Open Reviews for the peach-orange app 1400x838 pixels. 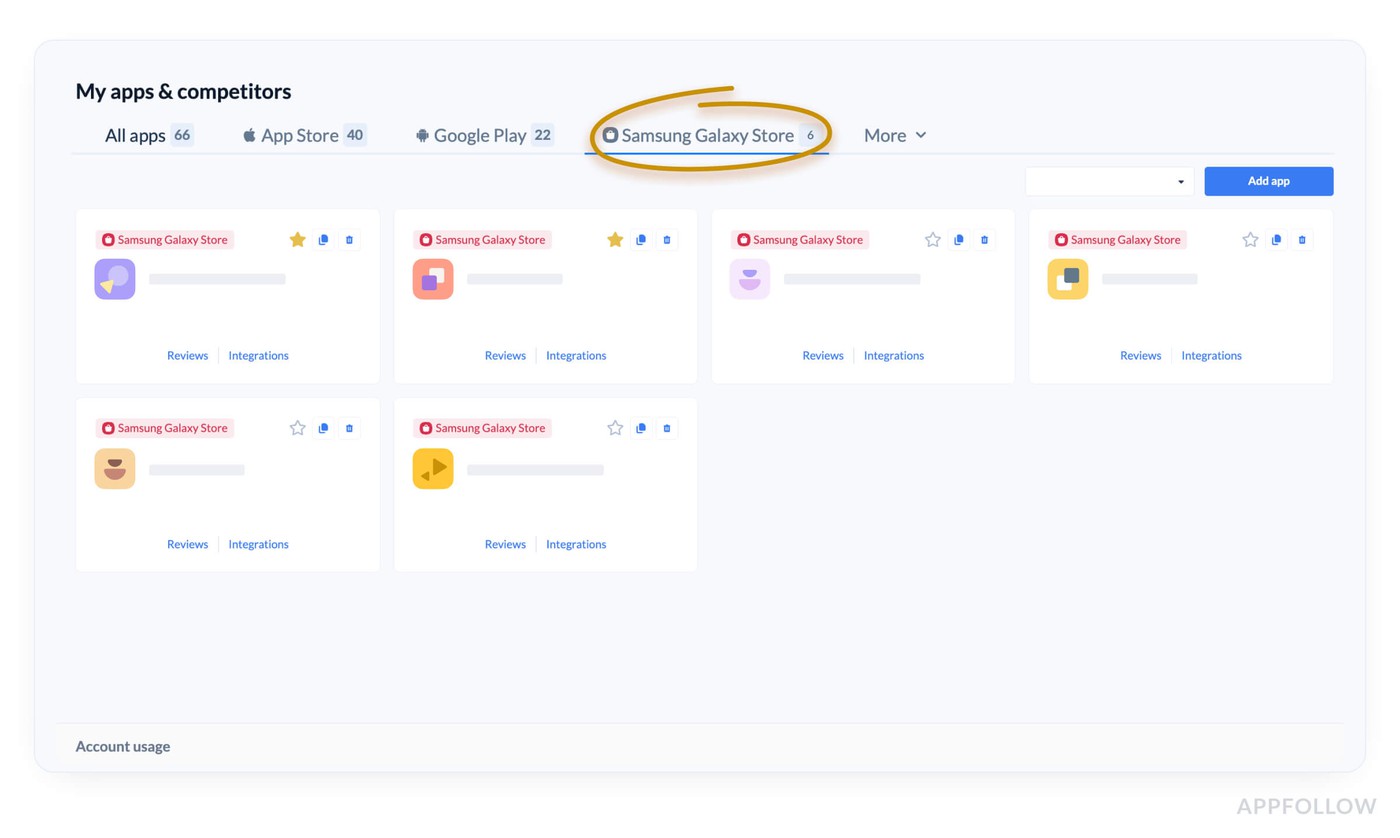click(187, 545)
